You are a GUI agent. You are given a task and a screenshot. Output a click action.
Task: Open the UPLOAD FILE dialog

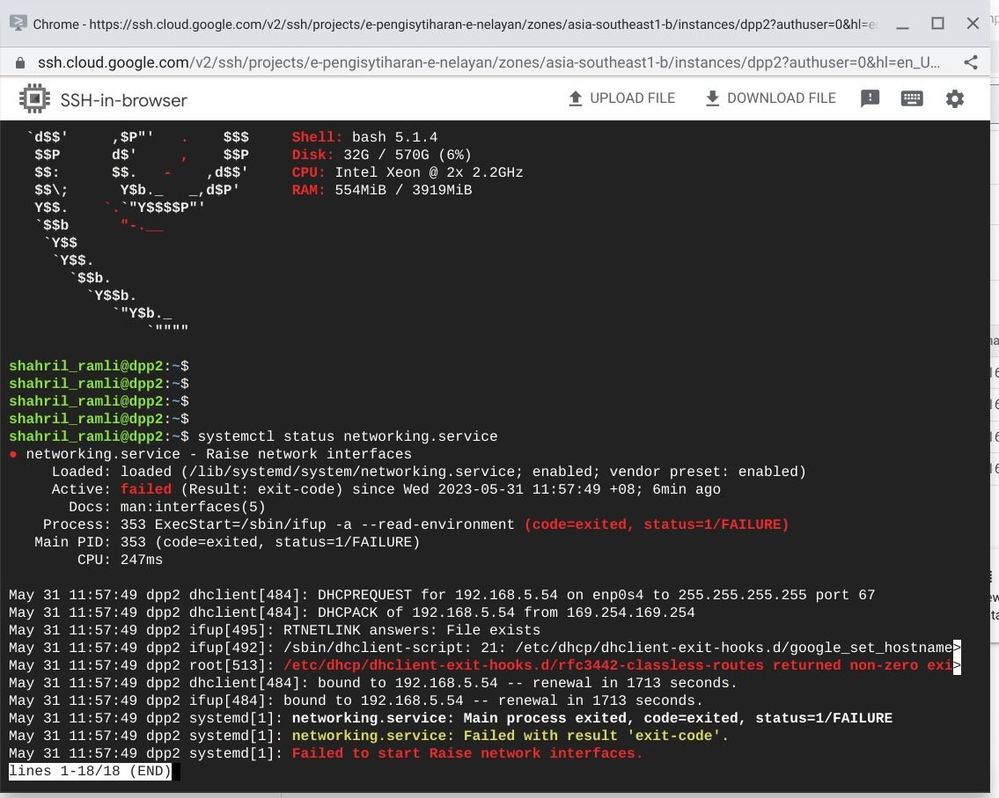tap(621, 98)
